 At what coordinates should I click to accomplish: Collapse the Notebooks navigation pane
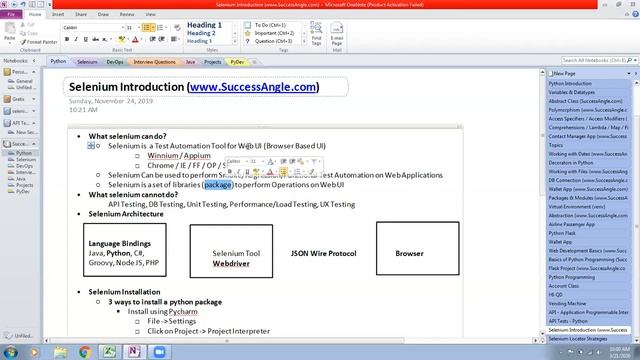[x=34, y=61]
